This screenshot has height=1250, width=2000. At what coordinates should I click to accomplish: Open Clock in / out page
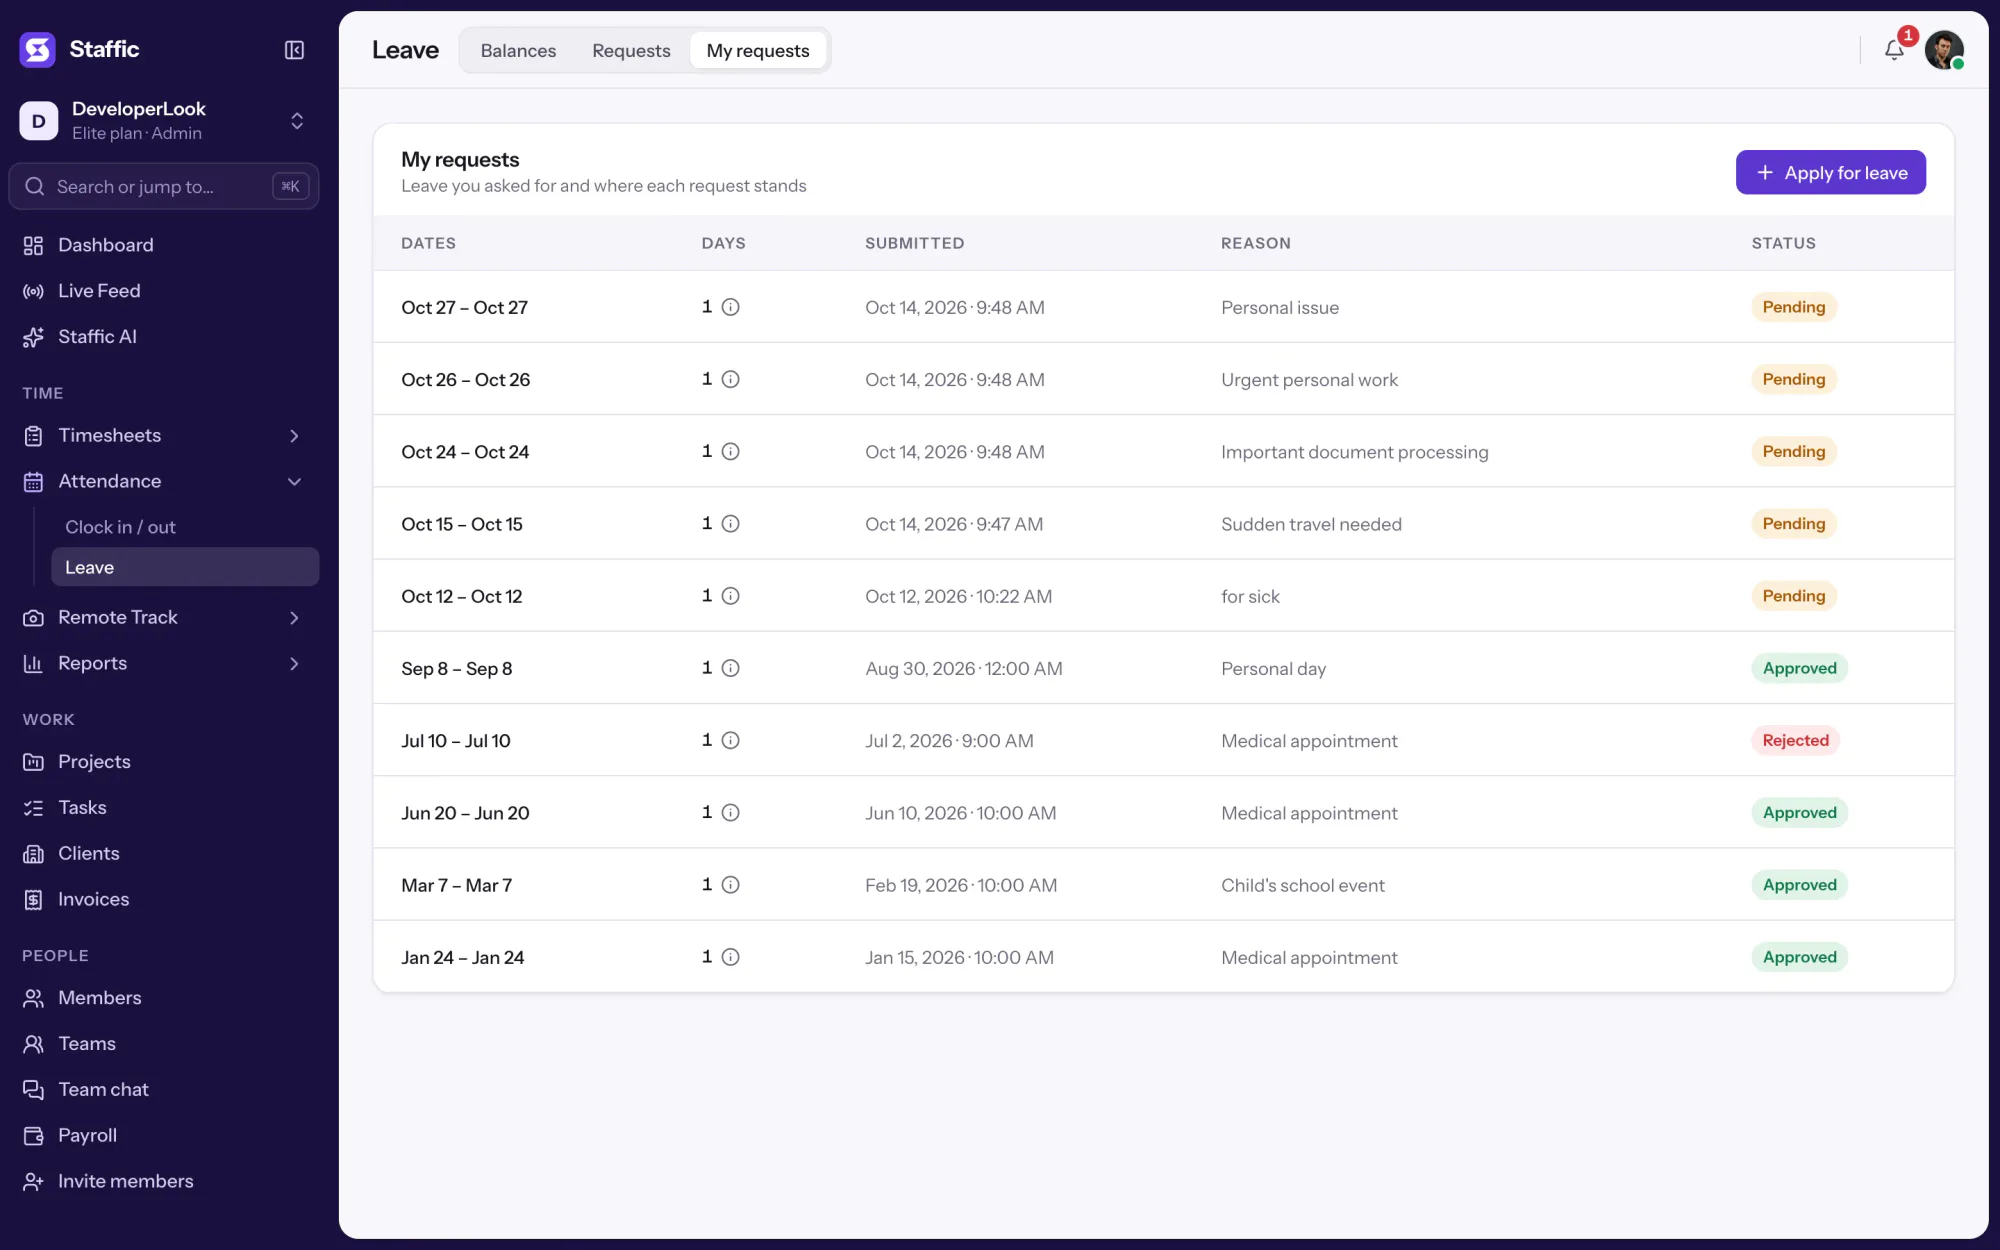pyautogui.click(x=185, y=527)
